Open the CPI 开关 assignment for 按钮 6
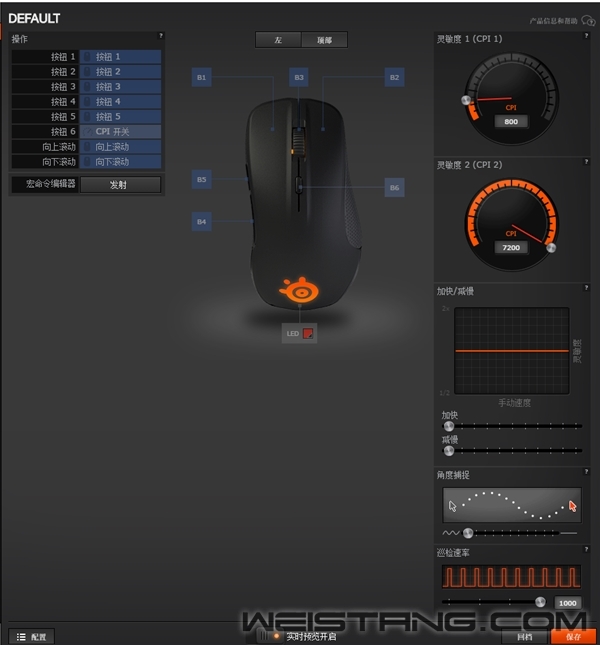 pos(120,132)
